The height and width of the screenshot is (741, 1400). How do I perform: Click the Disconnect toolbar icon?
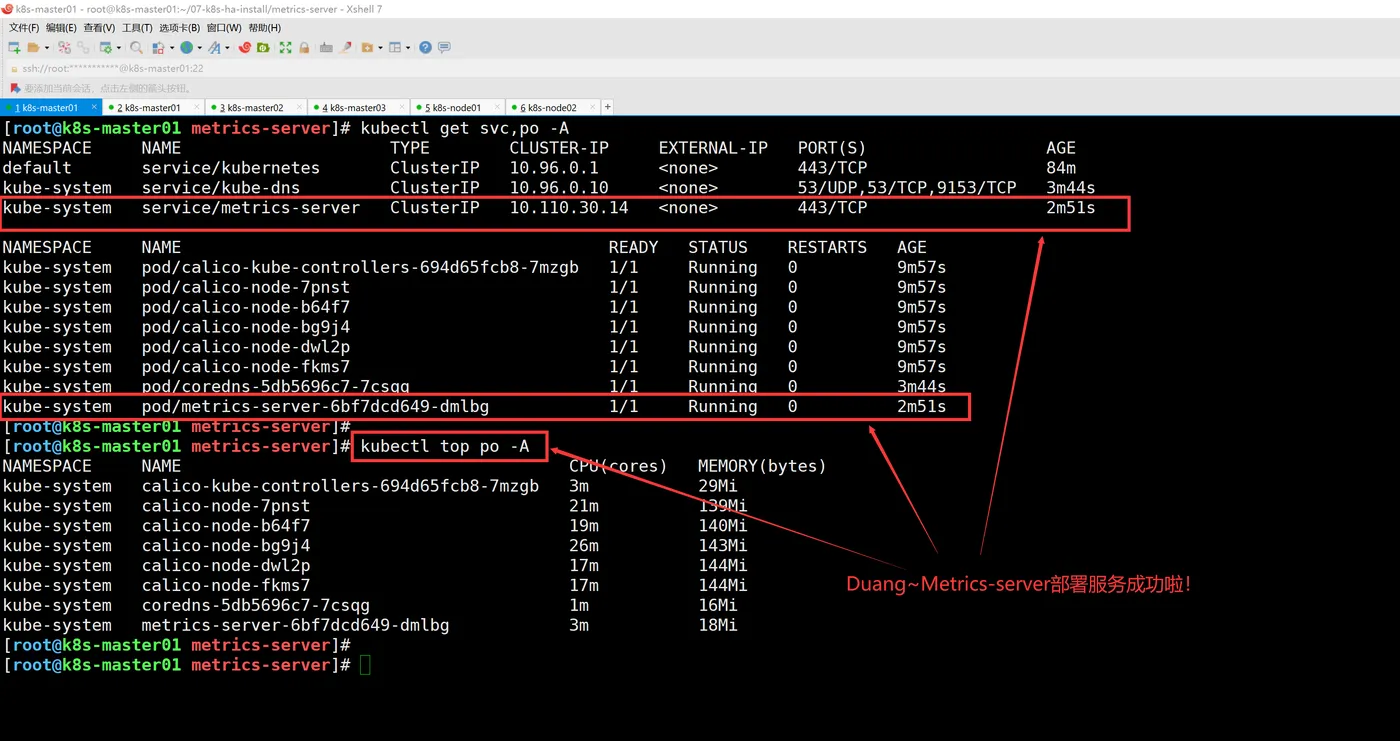[x=64, y=48]
